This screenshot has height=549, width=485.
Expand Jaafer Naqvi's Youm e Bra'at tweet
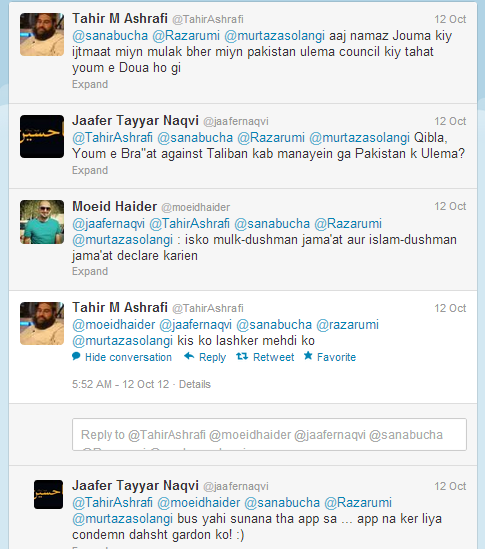pyautogui.click(x=90, y=170)
